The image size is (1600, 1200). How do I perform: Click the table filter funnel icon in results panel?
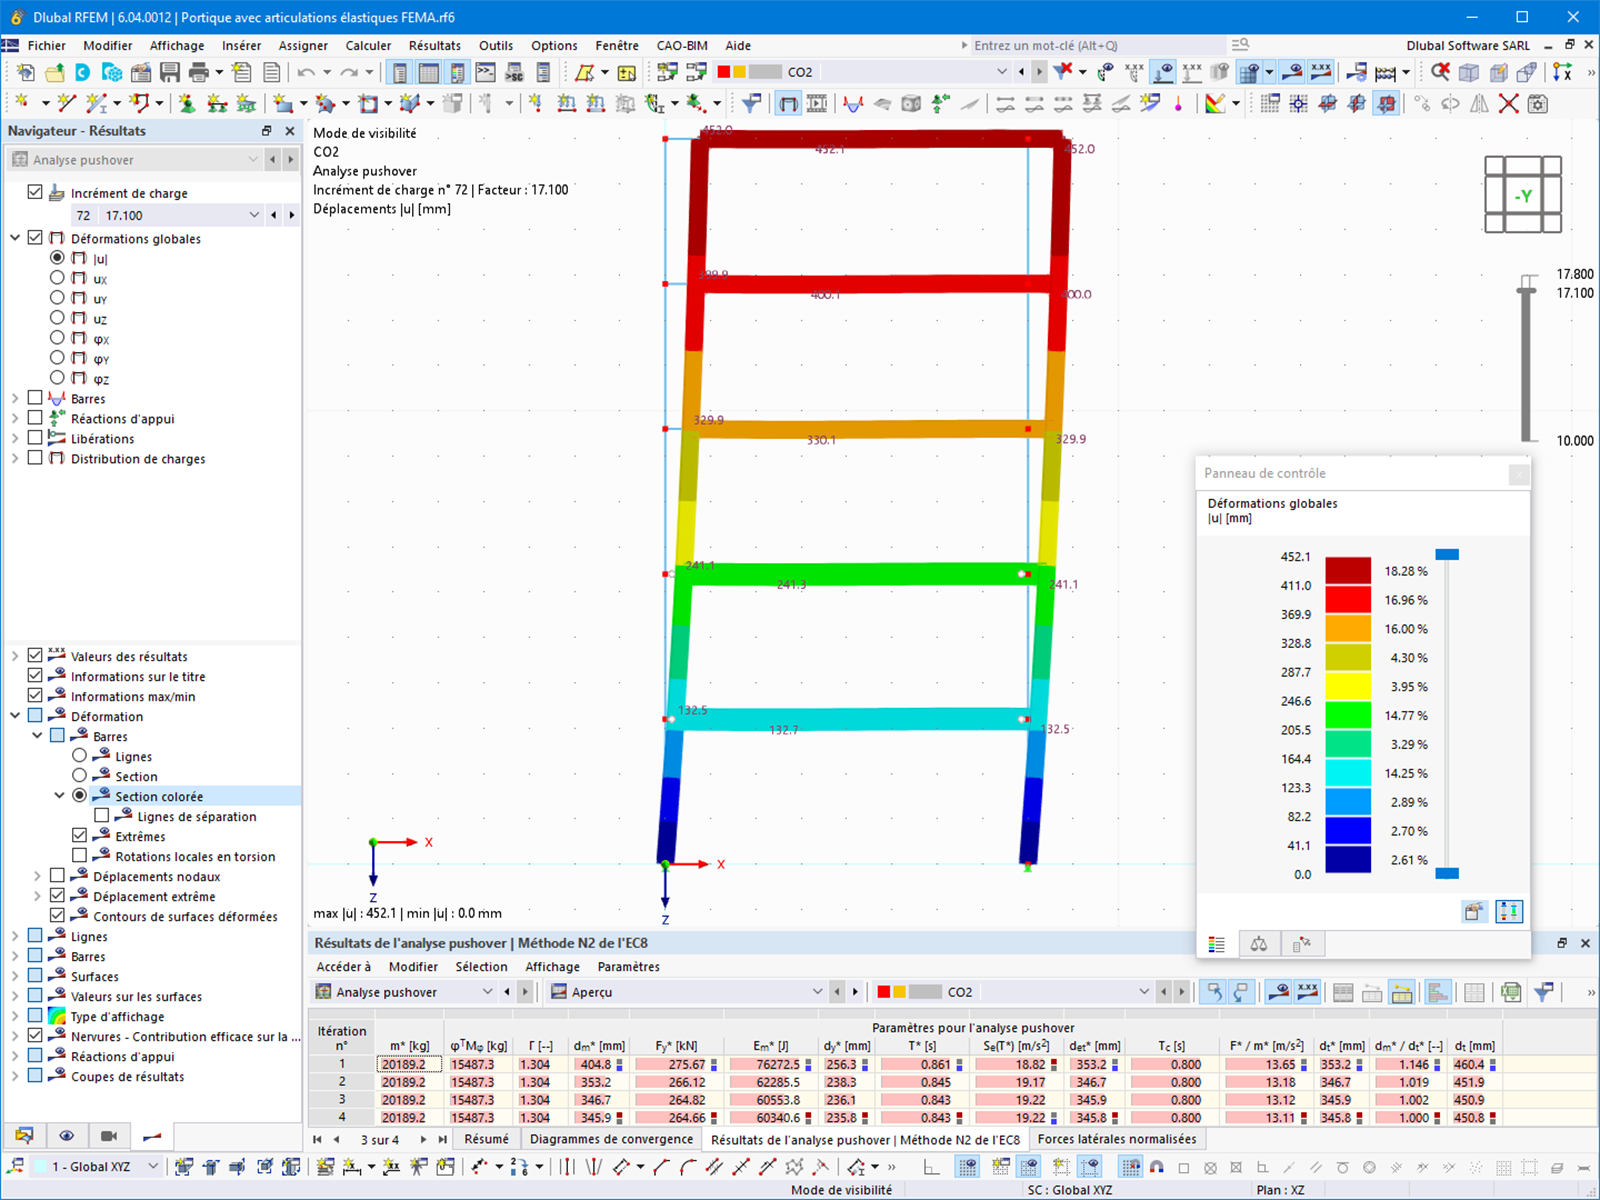pyautogui.click(x=1544, y=992)
